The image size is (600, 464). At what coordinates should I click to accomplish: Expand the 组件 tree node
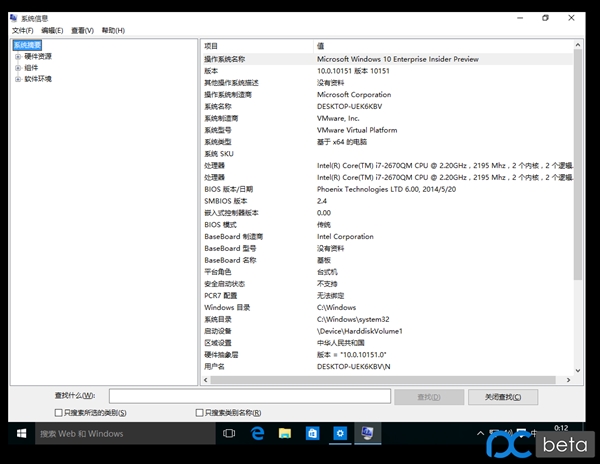(x=17, y=67)
